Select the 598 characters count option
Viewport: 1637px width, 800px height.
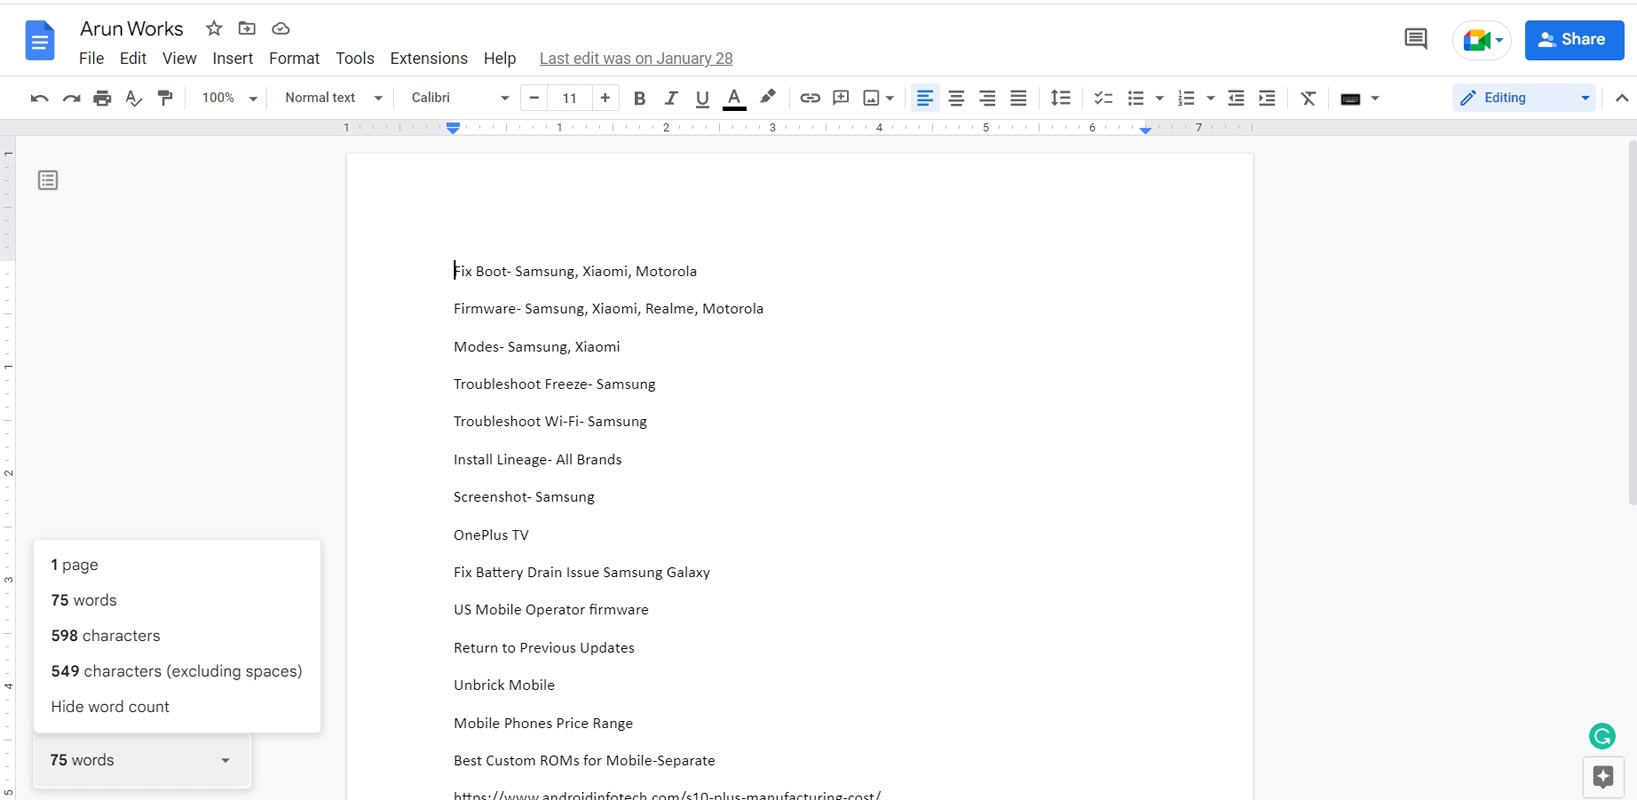click(105, 635)
